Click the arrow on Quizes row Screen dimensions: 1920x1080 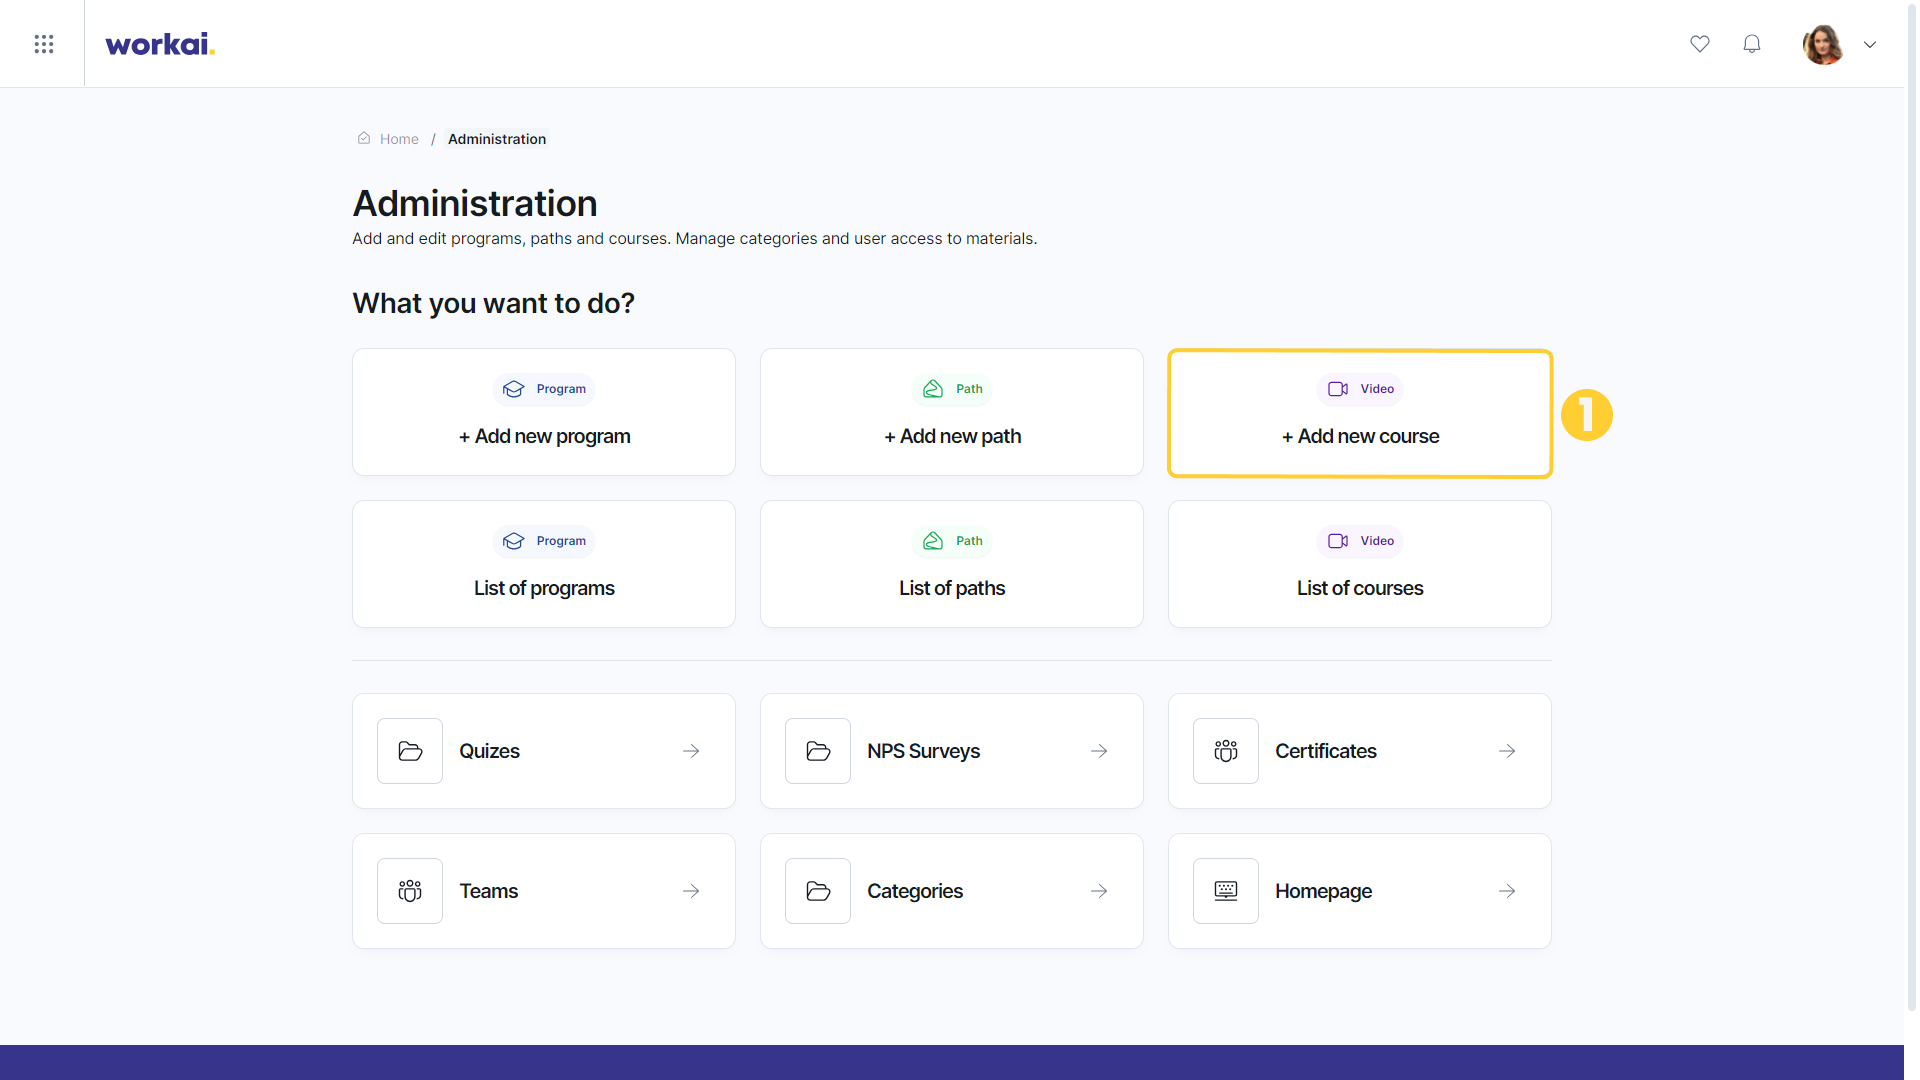tap(691, 751)
